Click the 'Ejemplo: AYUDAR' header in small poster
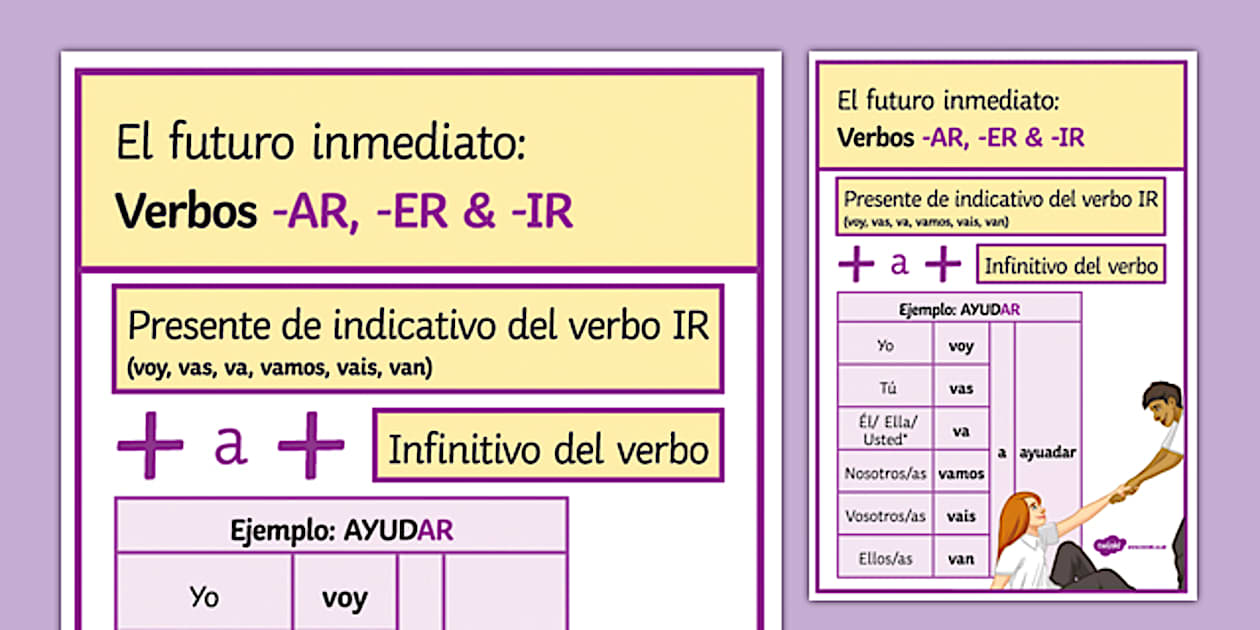Image resolution: width=1260 pixels, height=630 pixels. [x=958, y=309]
